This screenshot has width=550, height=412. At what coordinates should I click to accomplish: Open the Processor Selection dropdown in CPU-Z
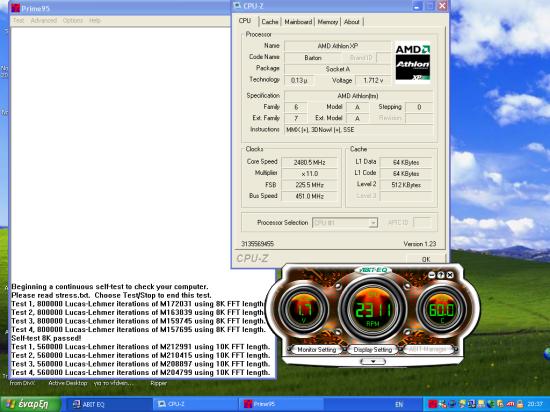(345, 223)
